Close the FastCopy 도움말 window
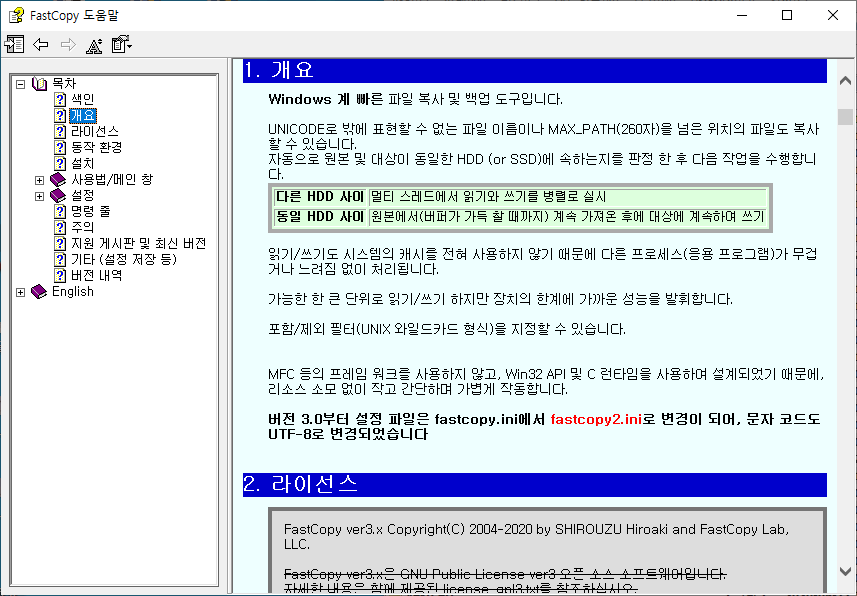 coord(832,15)
